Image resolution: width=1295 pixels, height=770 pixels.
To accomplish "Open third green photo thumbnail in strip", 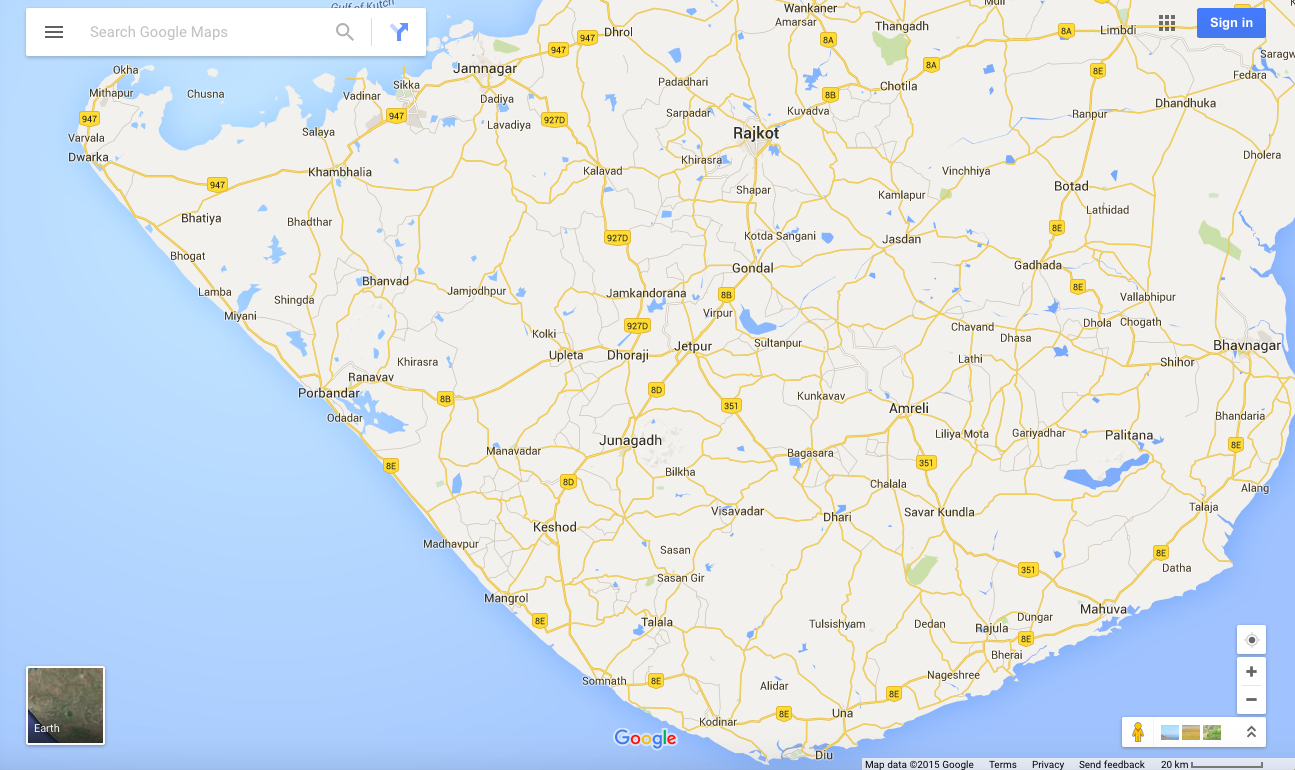I will tap(1212, 732).
